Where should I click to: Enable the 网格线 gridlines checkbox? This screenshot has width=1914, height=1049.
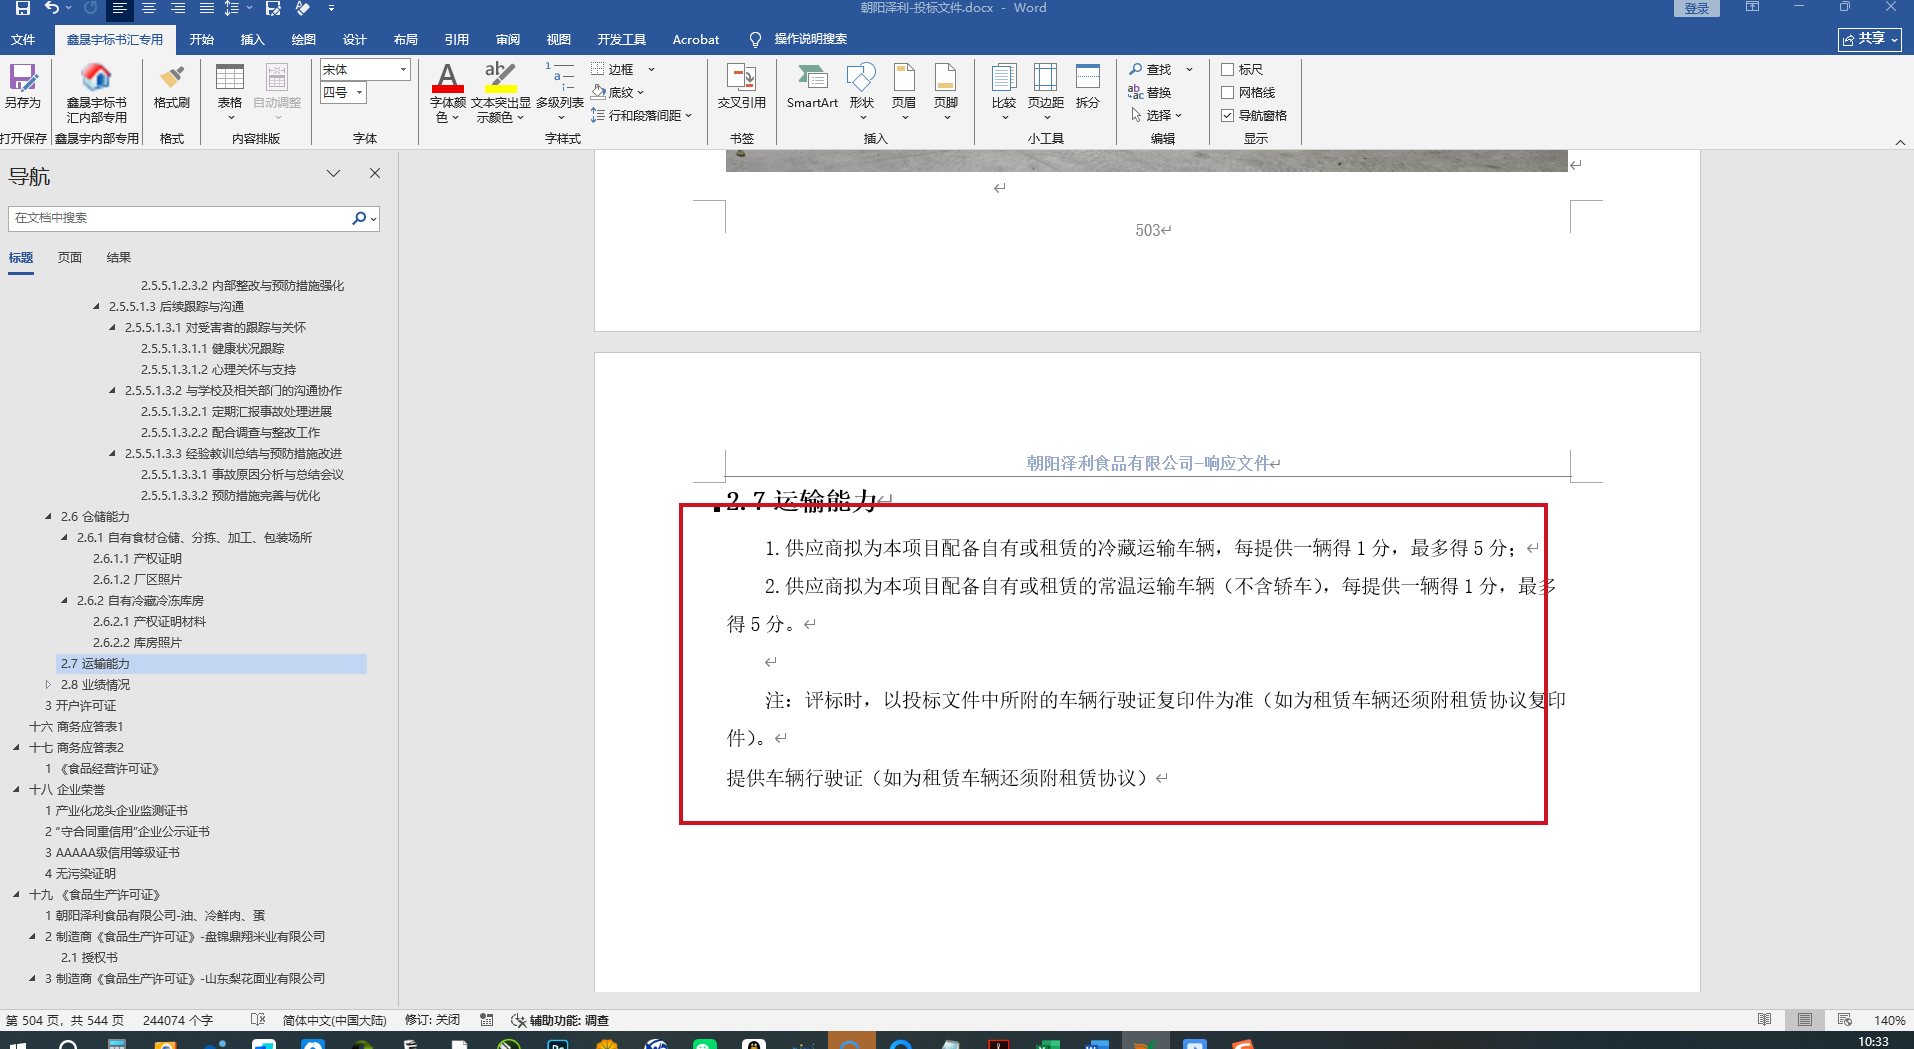pyautogui.click(x=1227, y=92)
